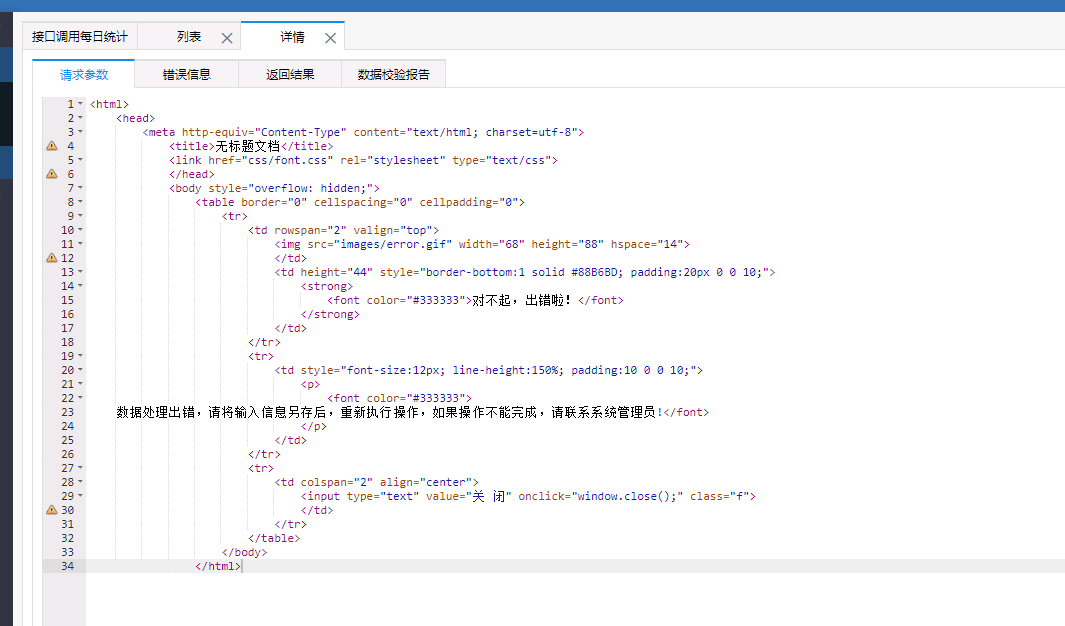Open the 接口调用每日统计 tab
Screen dimensions: 1065x626
(79, 37)
